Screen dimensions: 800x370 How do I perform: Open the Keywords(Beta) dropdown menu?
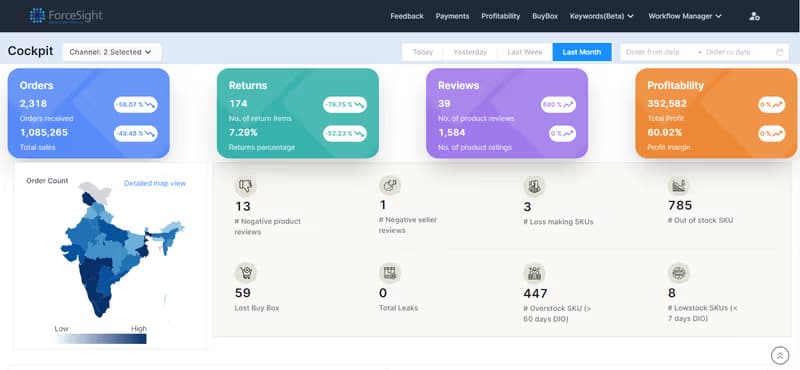click(x=602, y=16)
